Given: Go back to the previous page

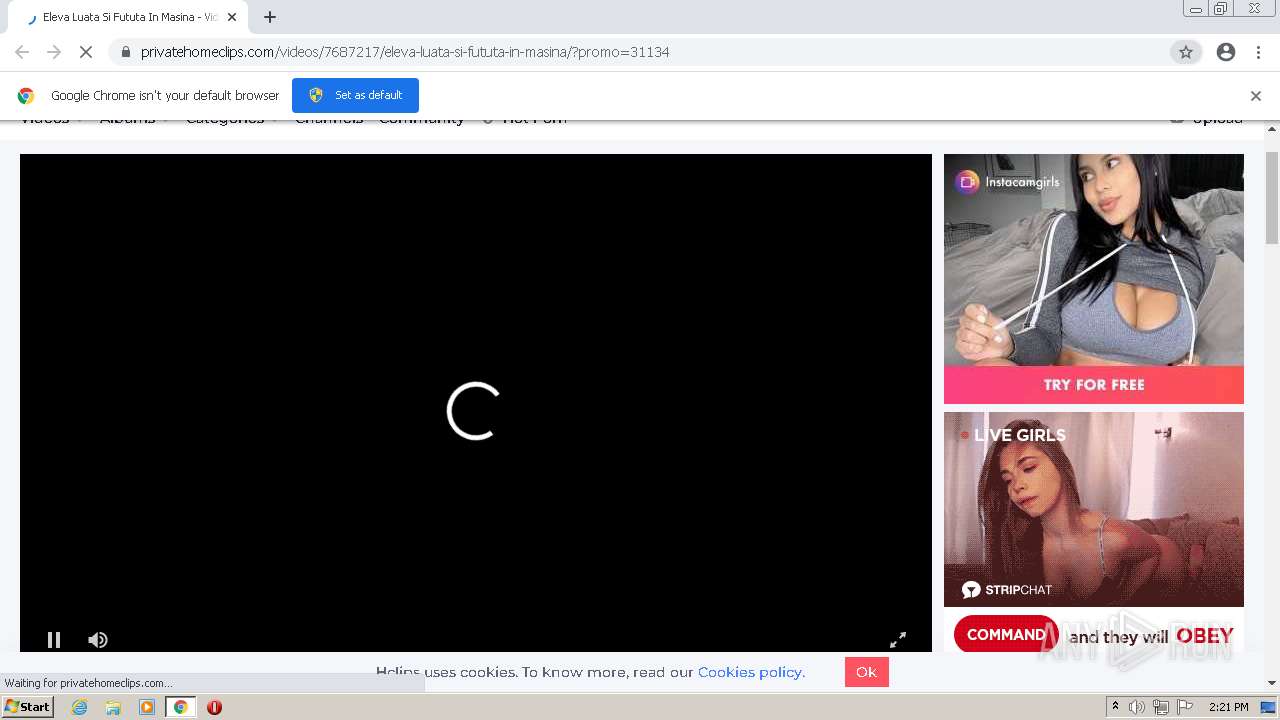Looking at the screenshot, I should pos(22,52).
